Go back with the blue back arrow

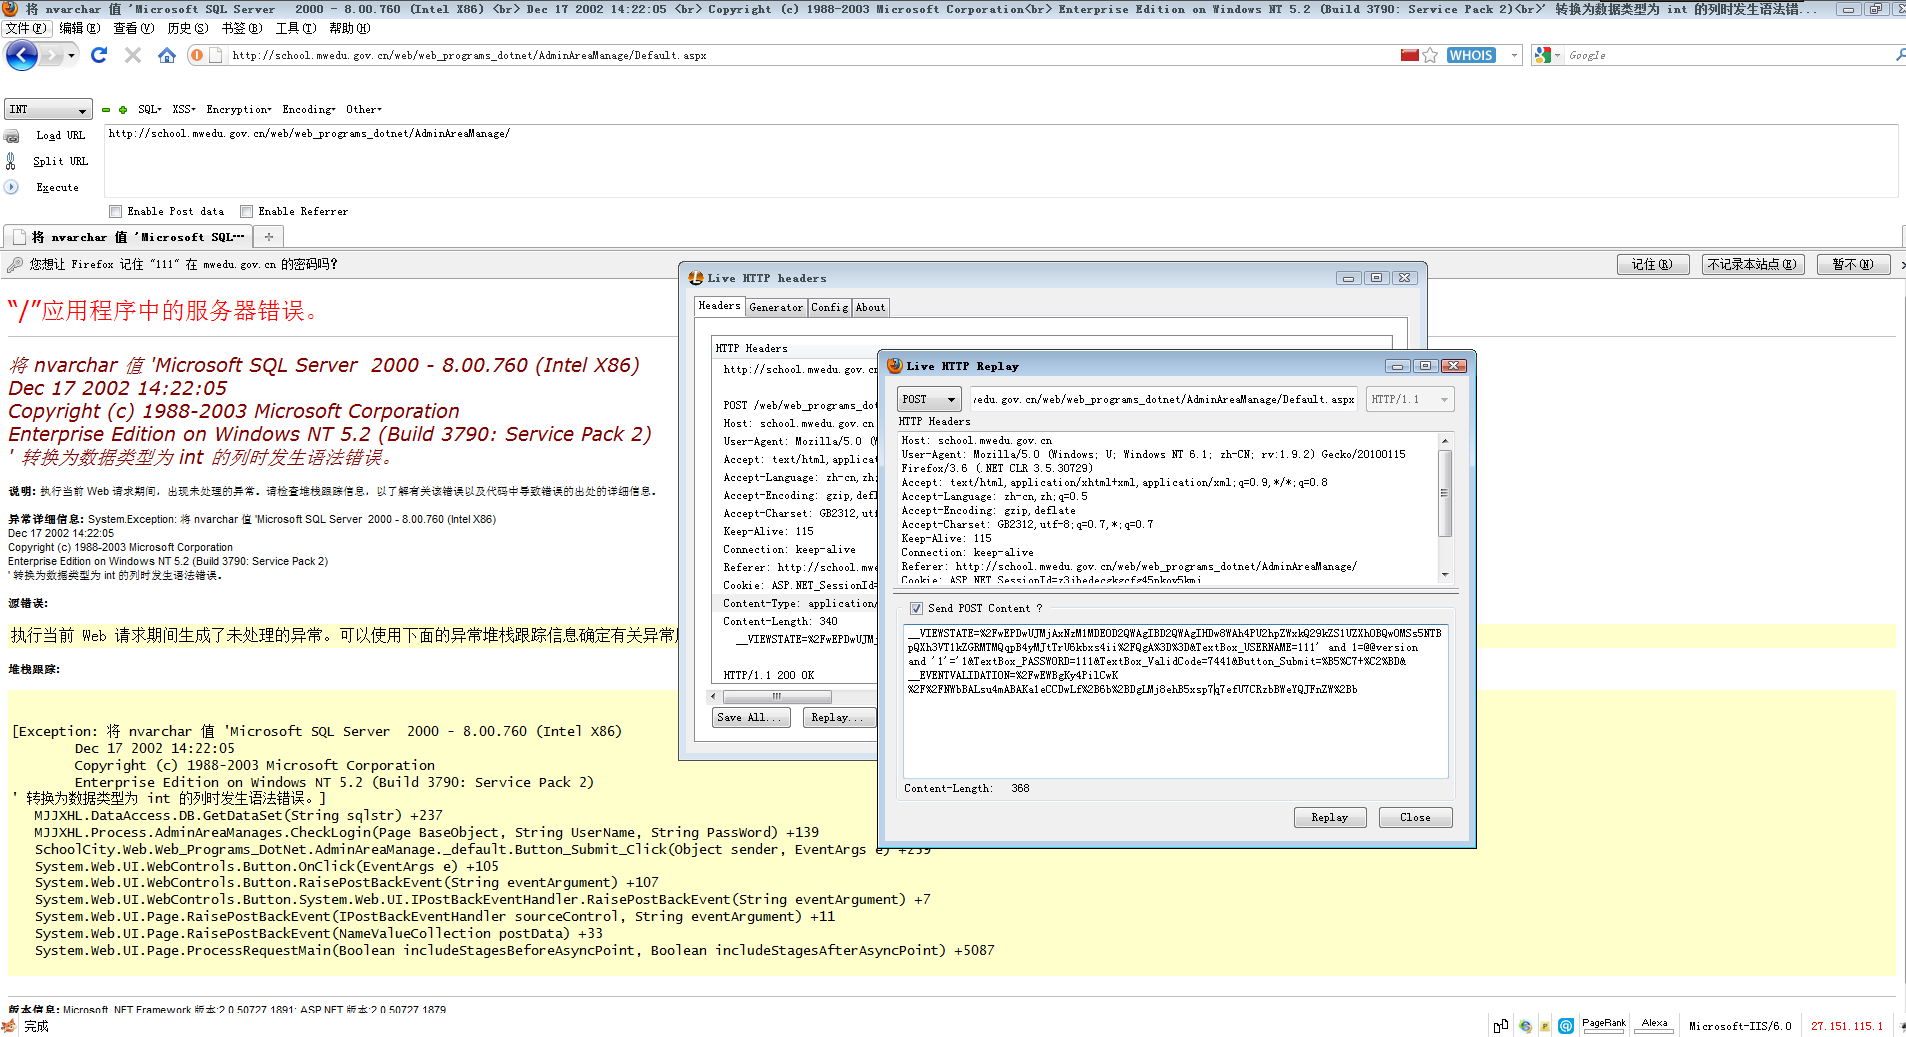pyautogui.click(x=22, y=55)
